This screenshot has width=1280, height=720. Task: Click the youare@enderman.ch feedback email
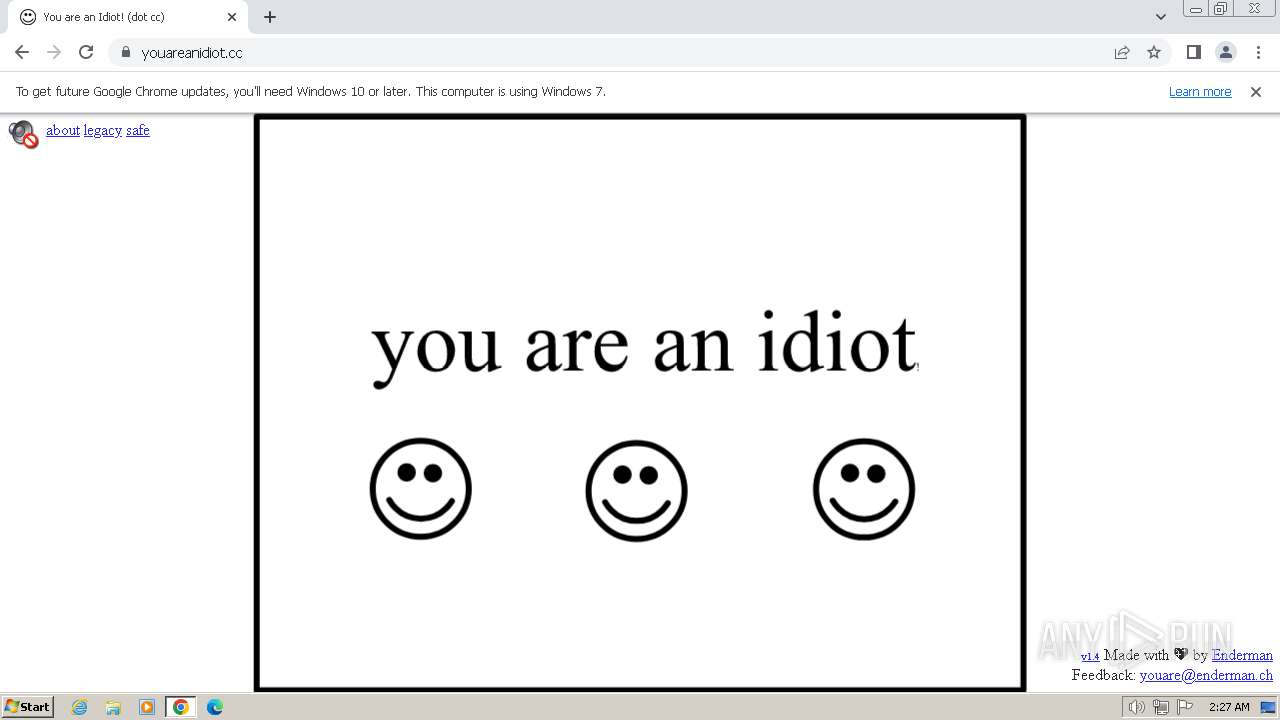click(x=1206, y=675)
